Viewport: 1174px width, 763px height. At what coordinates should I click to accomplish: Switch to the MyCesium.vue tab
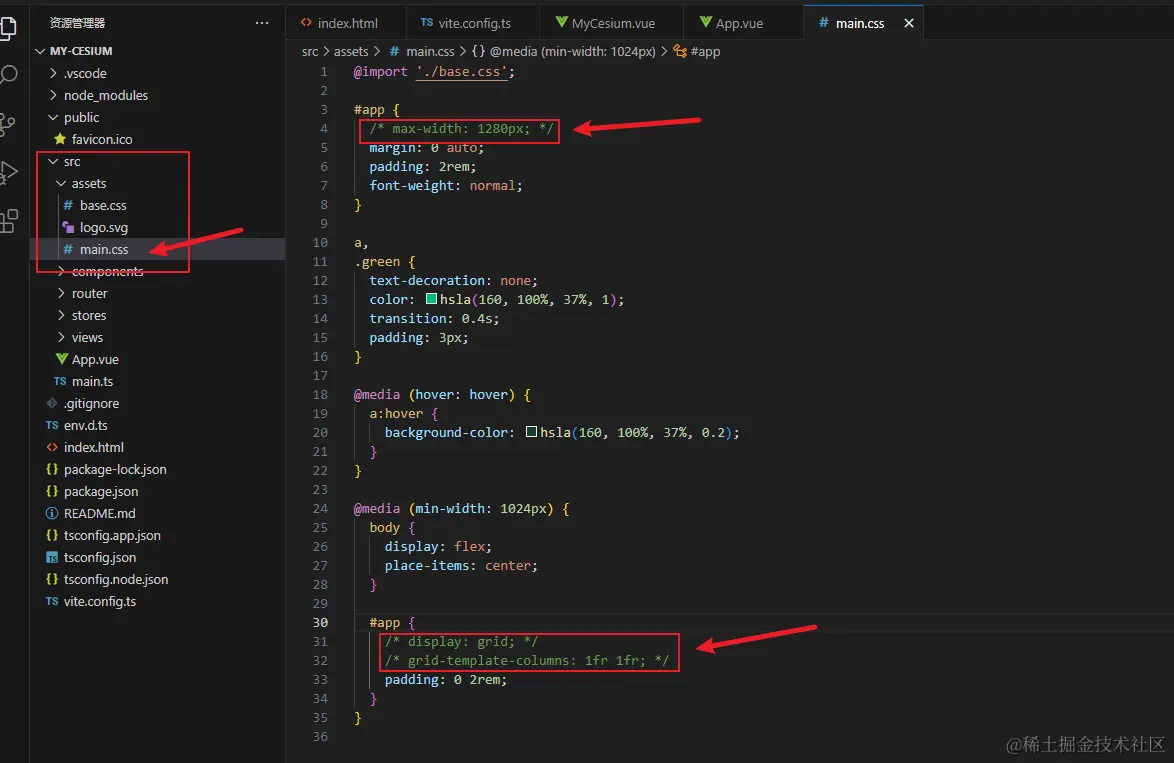click(x=612, y=23)
